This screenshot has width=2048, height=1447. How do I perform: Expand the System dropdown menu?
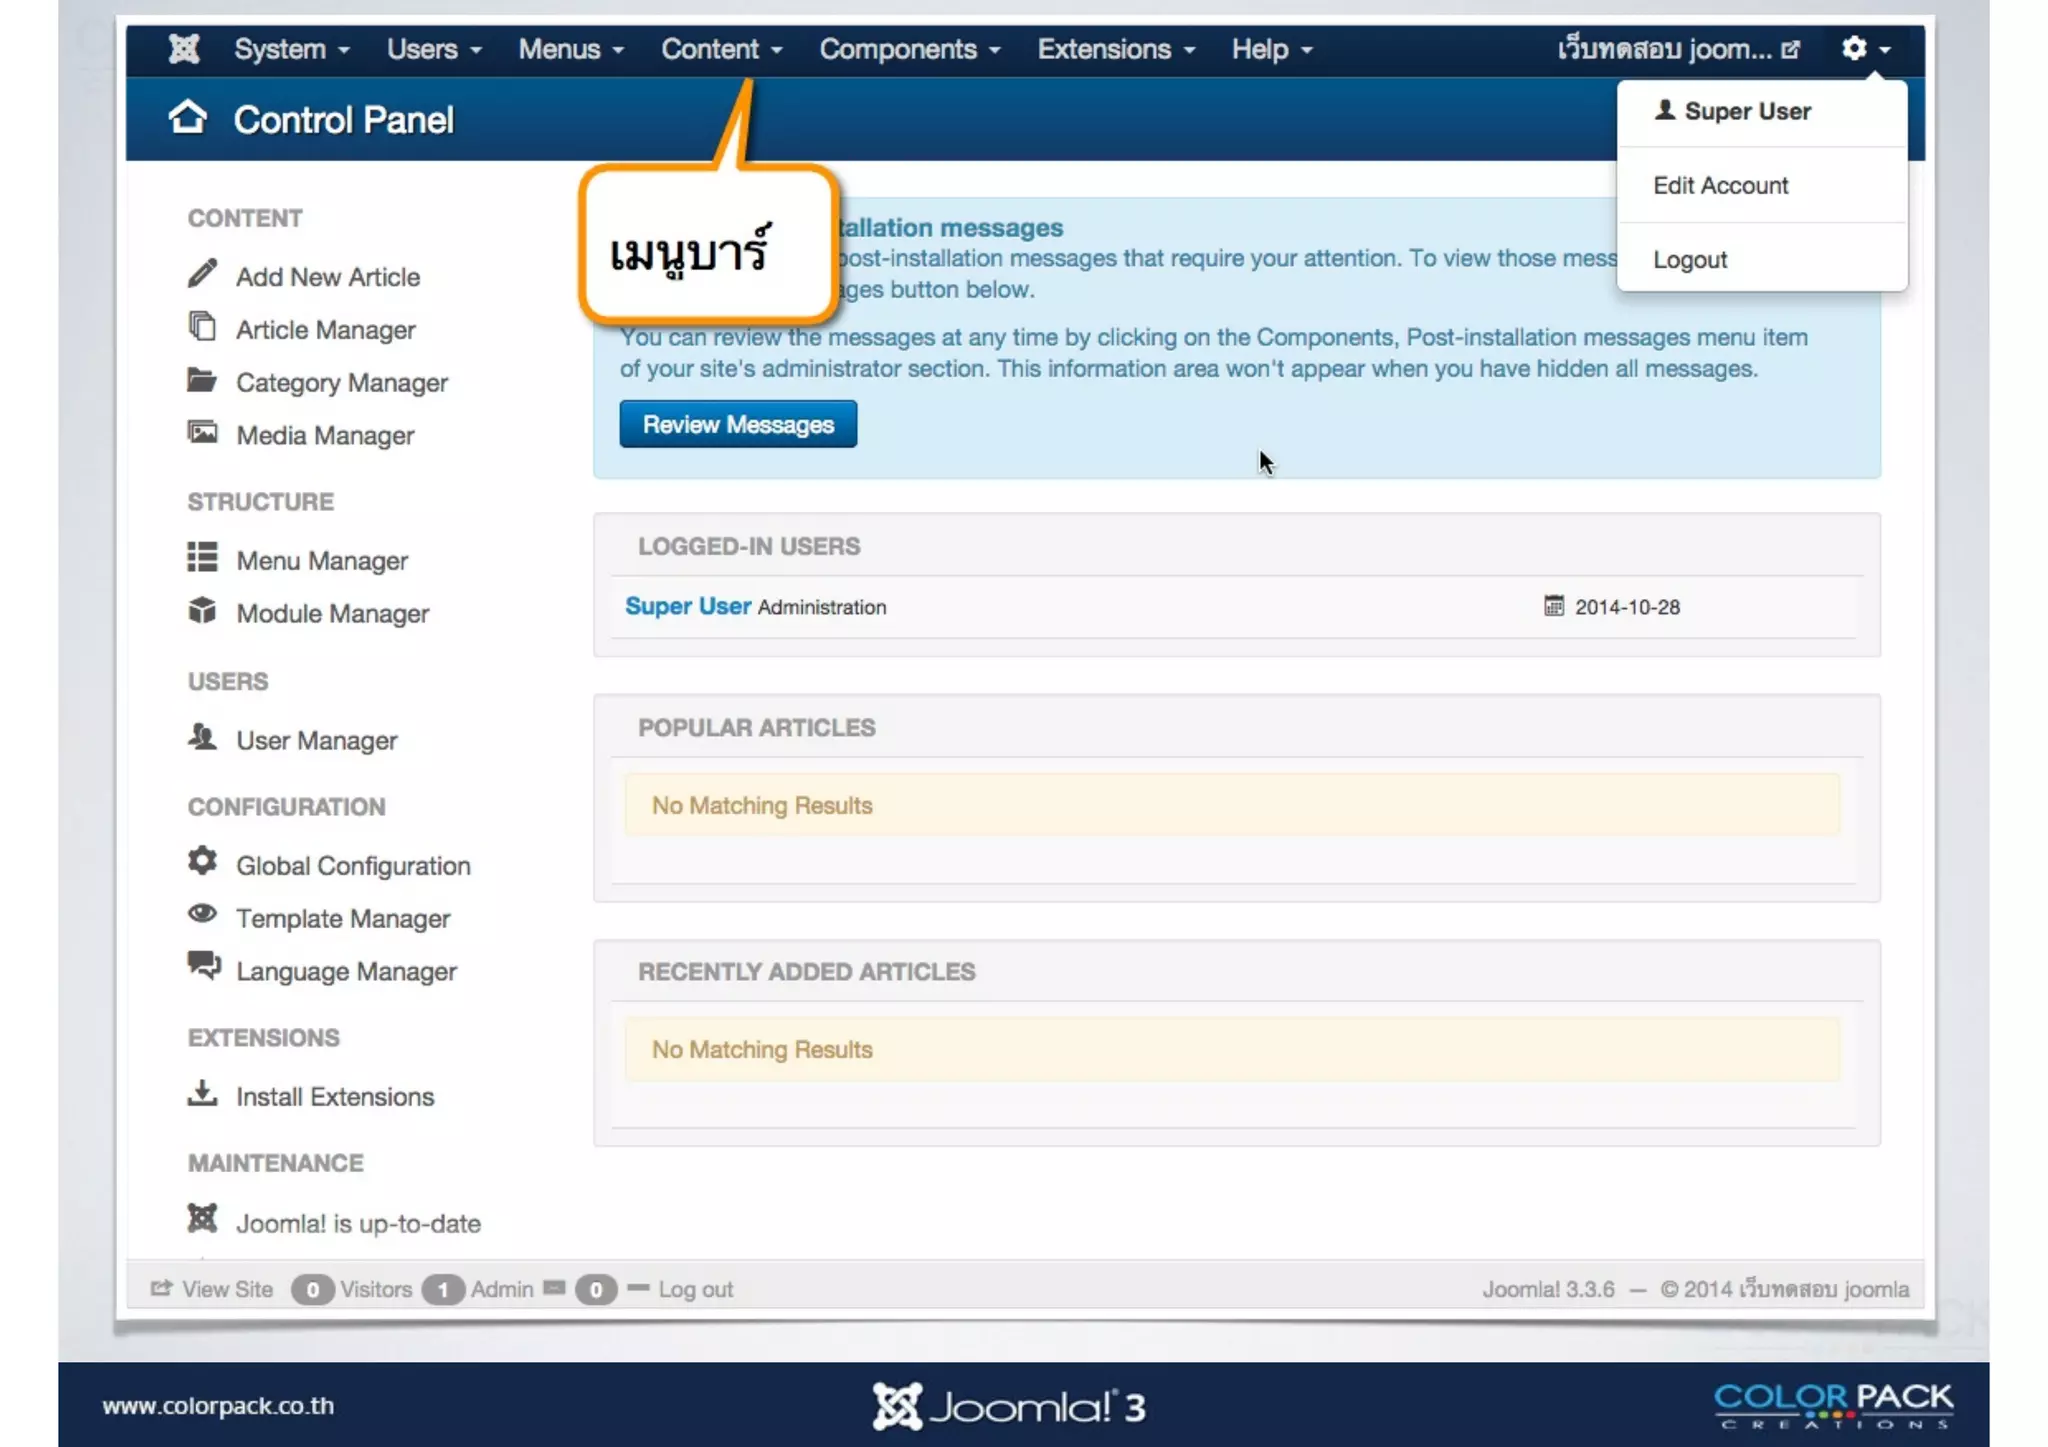(x=291, y=49)
